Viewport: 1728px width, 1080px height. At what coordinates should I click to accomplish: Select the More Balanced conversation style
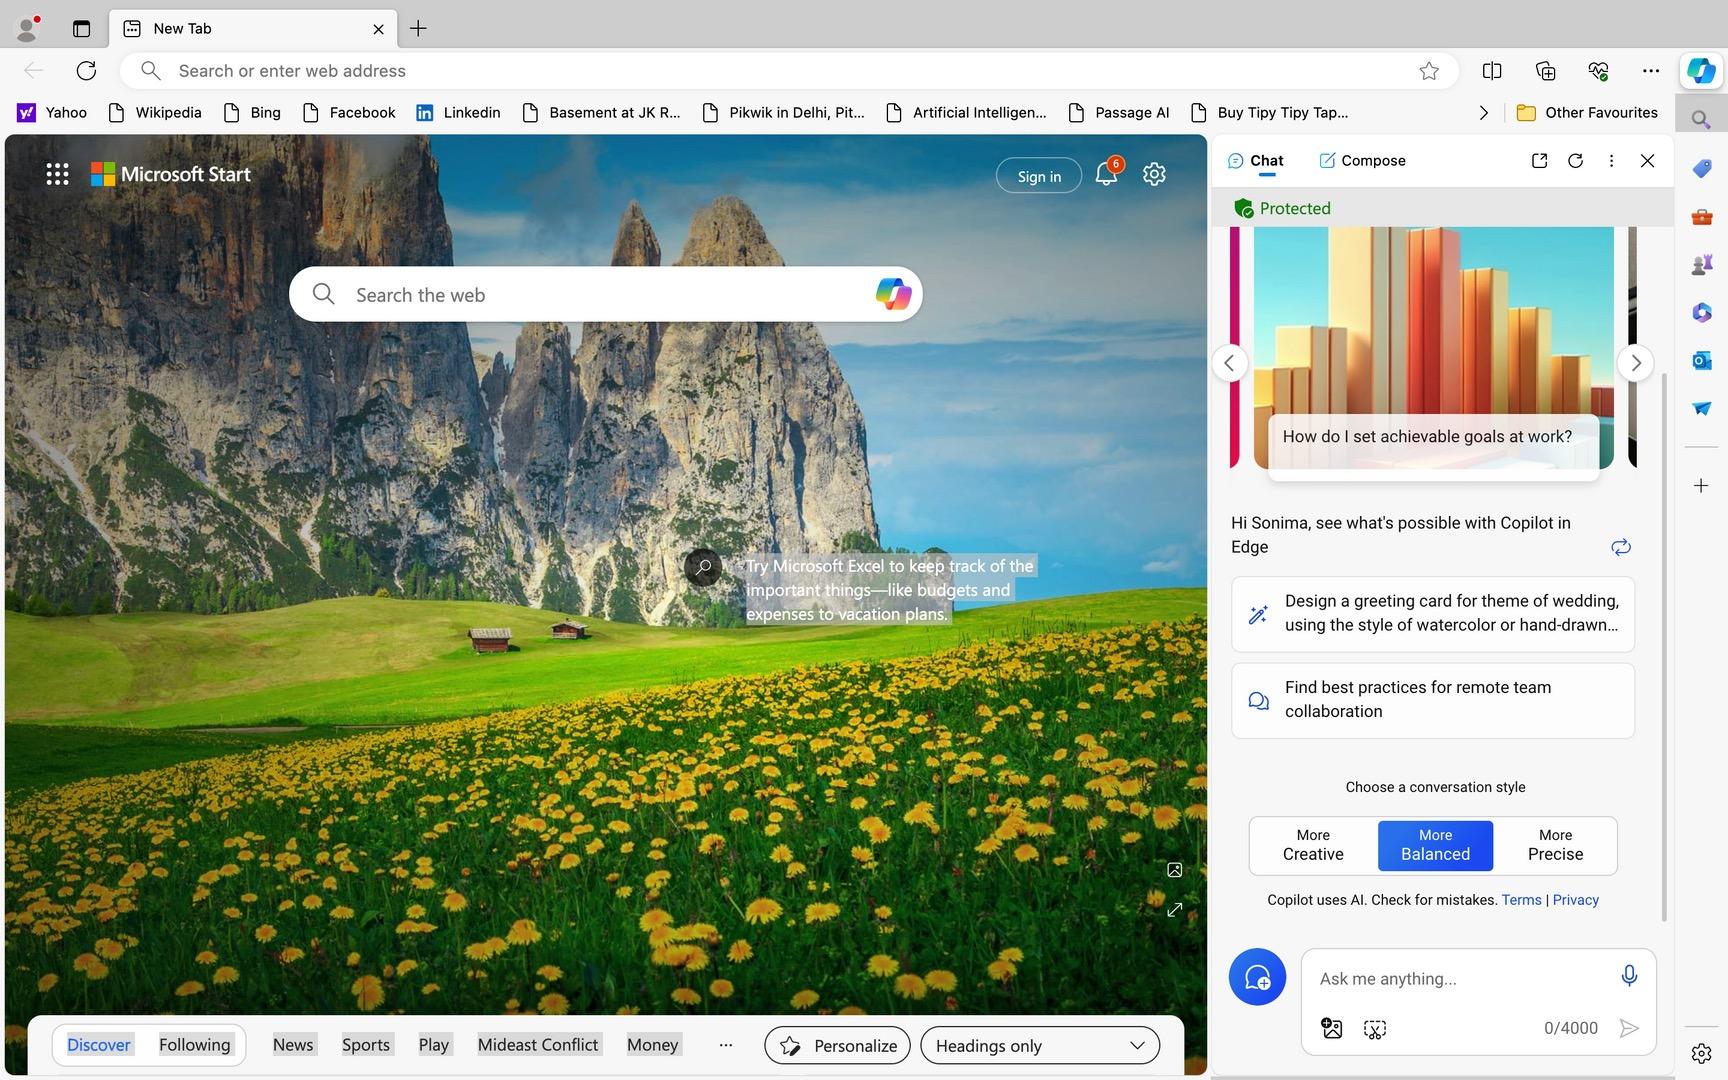(1435, 845)
